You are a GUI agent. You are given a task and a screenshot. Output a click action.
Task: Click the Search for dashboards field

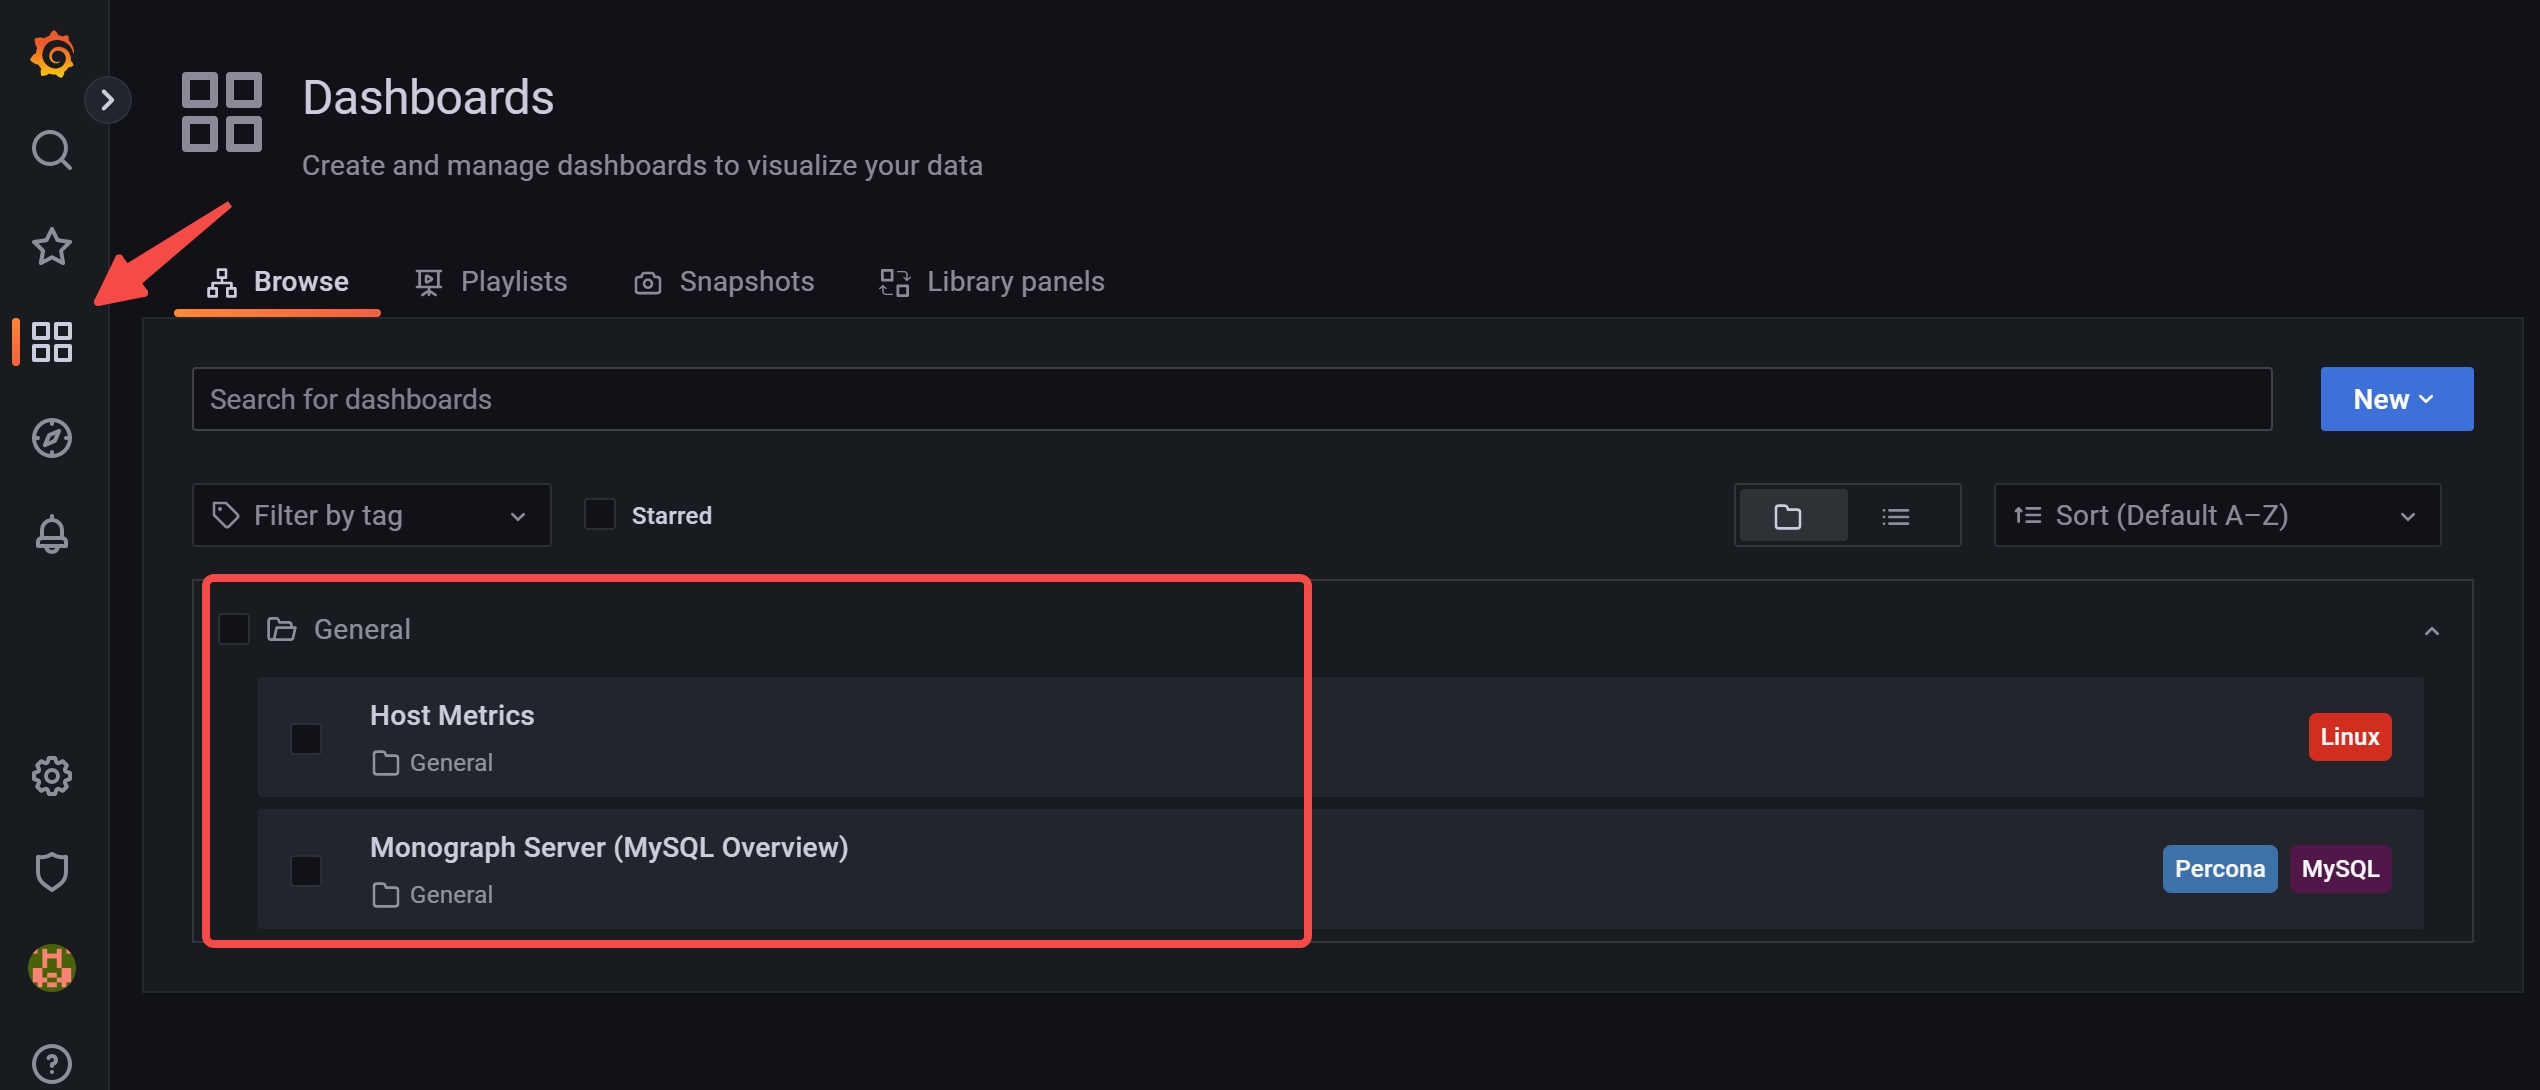(1232, 399)
